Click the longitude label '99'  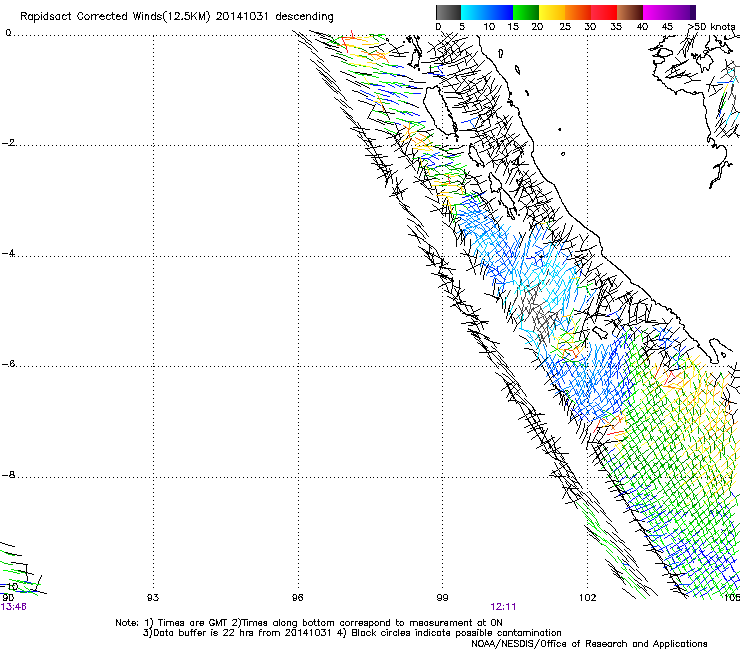coord(442,598)
